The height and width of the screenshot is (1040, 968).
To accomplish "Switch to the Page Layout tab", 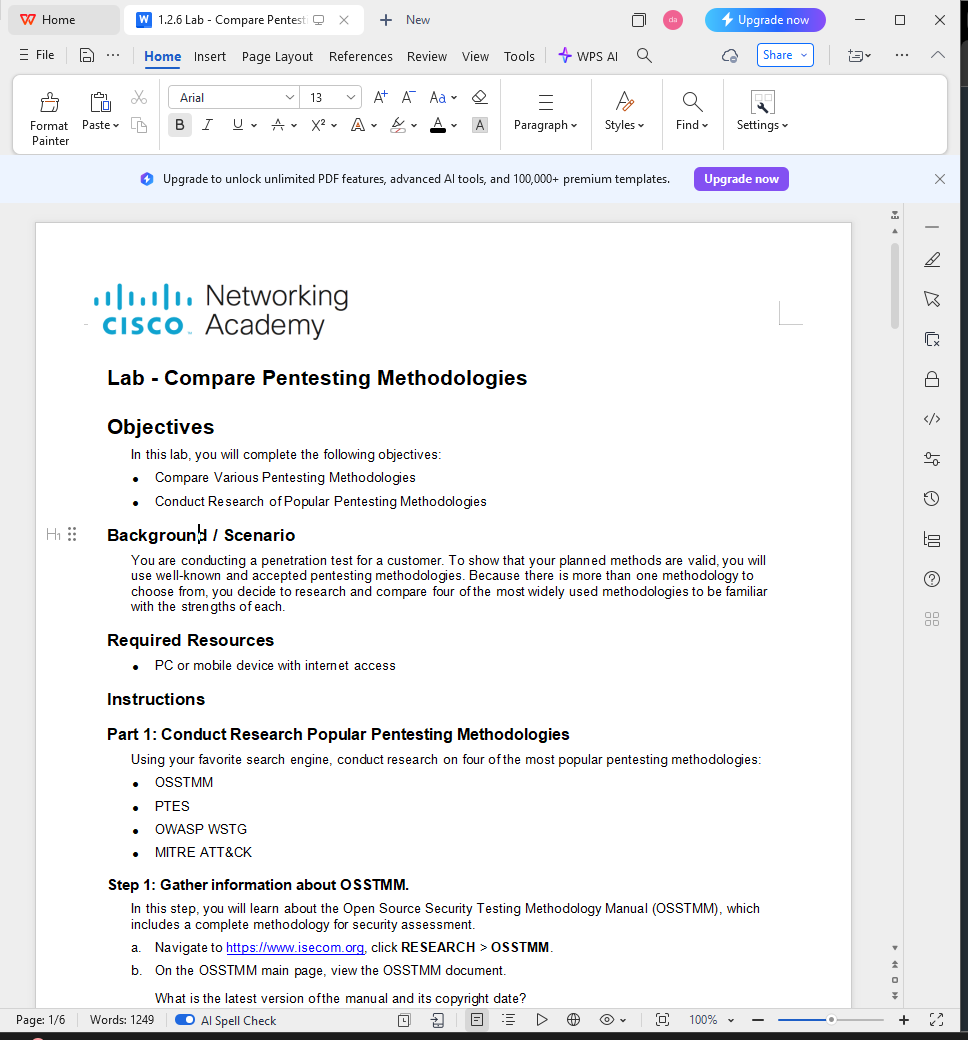I will (x=277, y=56).
